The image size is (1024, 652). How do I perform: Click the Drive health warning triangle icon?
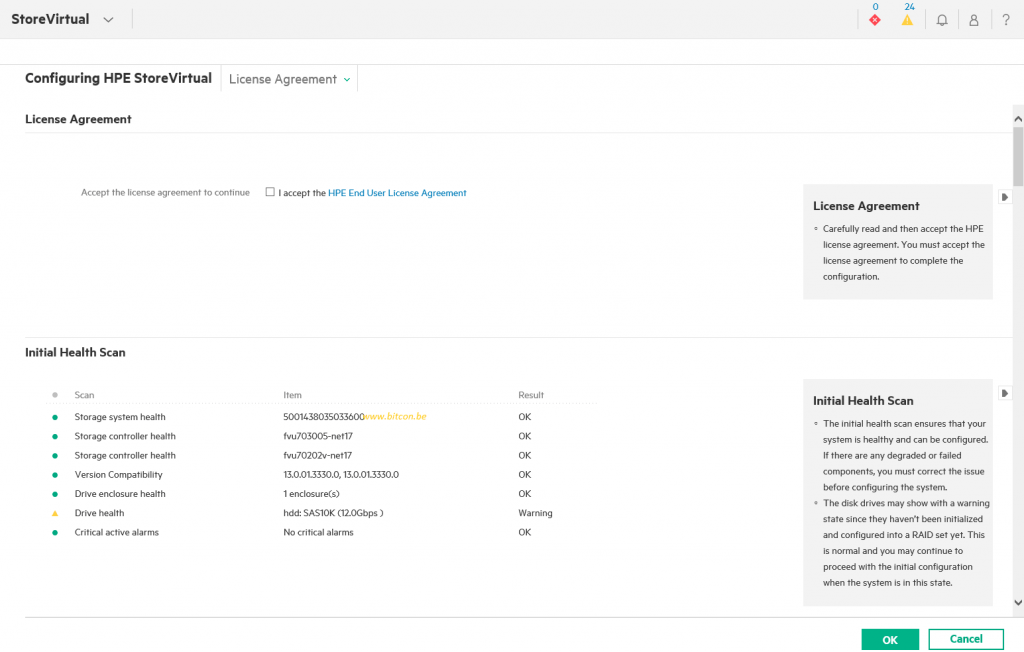(x=55, y=513)
